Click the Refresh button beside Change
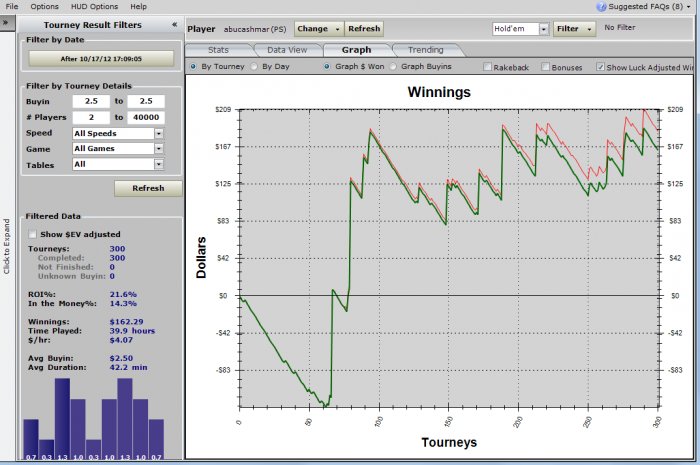700x465 pixels. pos(364,29)
